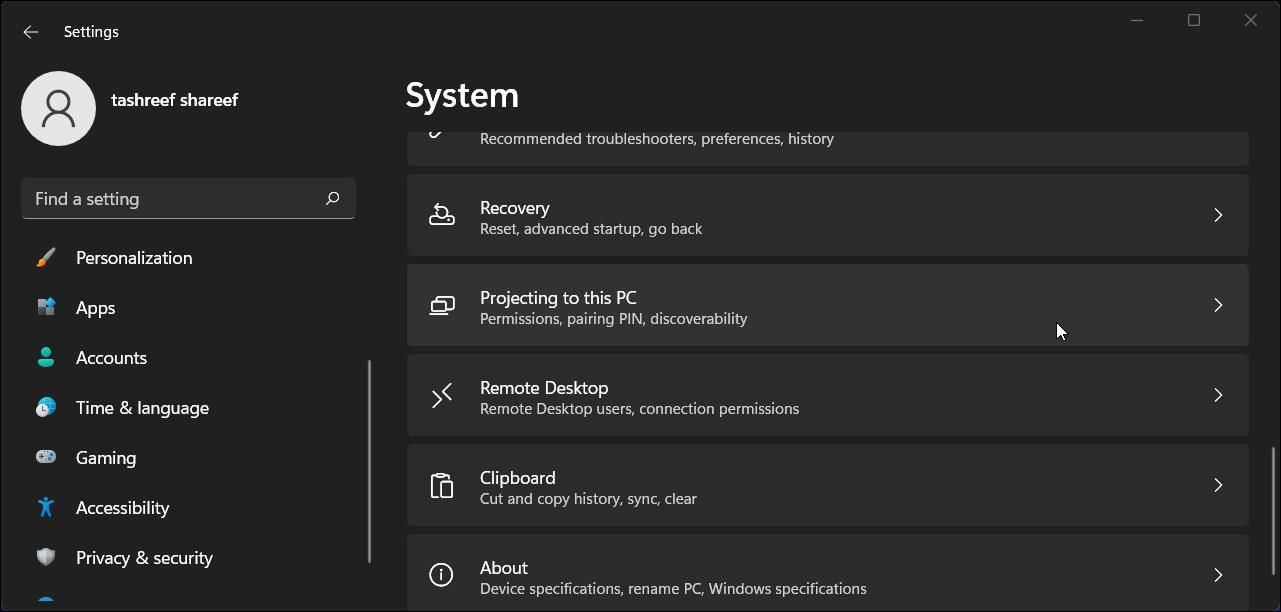1281x612 pixels.
Task: Open Time & language settings
Action: point(190,408)
